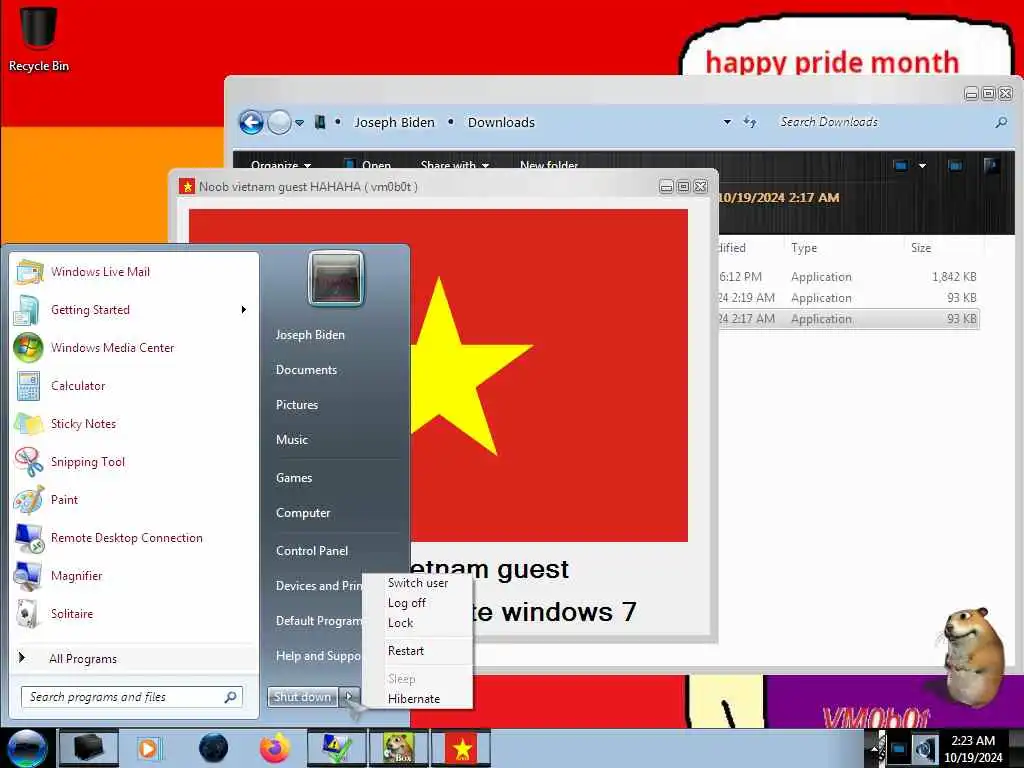Open Help and Support
1024x768 pixels.
pyautogui.click(x=318, y=656)
